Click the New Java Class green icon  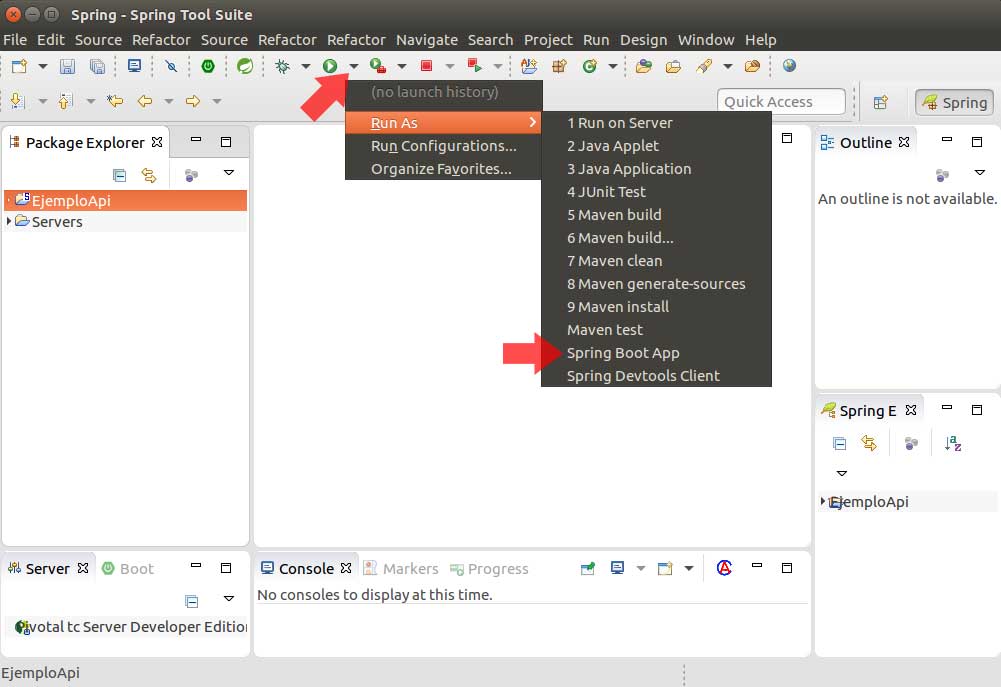(x=590, y=66)
